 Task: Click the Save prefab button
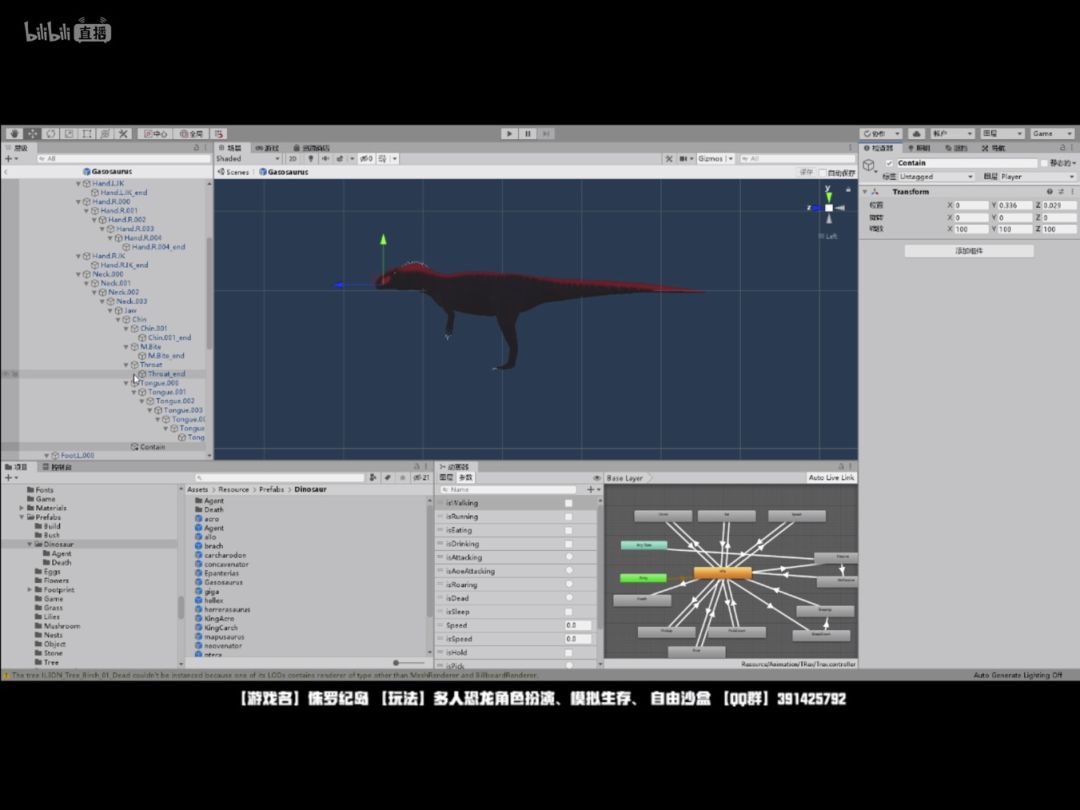point(805,172)
